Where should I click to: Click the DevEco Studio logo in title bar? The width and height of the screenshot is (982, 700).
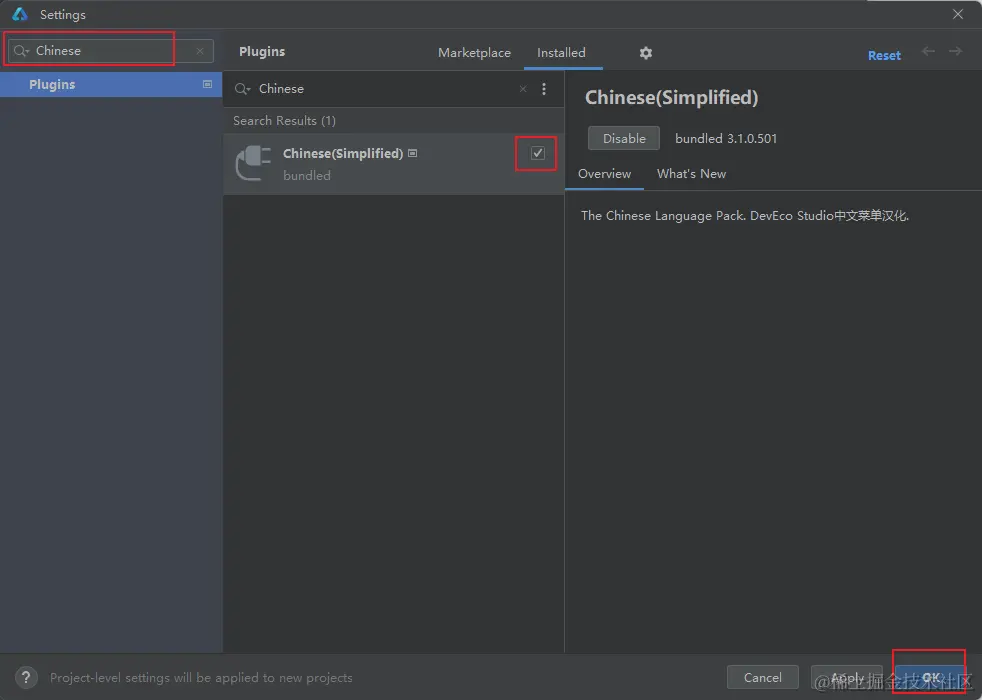(x=20, y=14)
